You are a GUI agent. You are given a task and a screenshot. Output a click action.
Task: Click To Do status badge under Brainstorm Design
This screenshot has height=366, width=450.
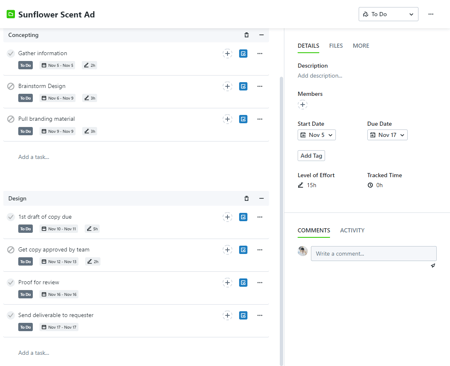coord(25,98)
